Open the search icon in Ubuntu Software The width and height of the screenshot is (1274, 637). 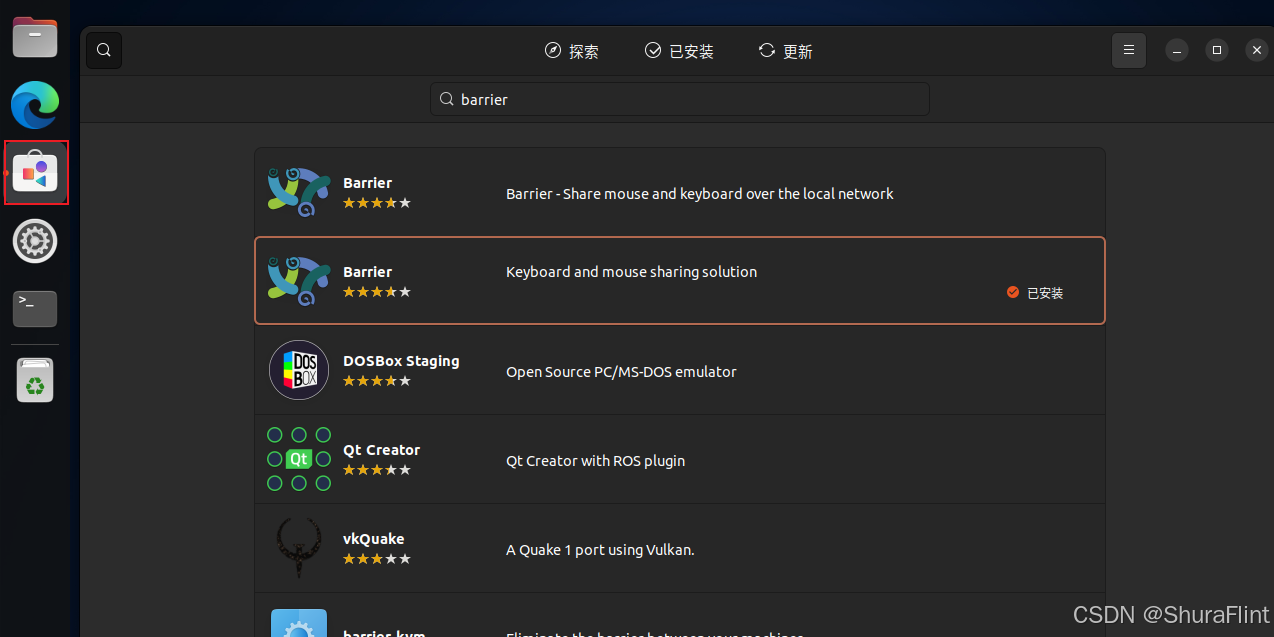click(104, 50)
